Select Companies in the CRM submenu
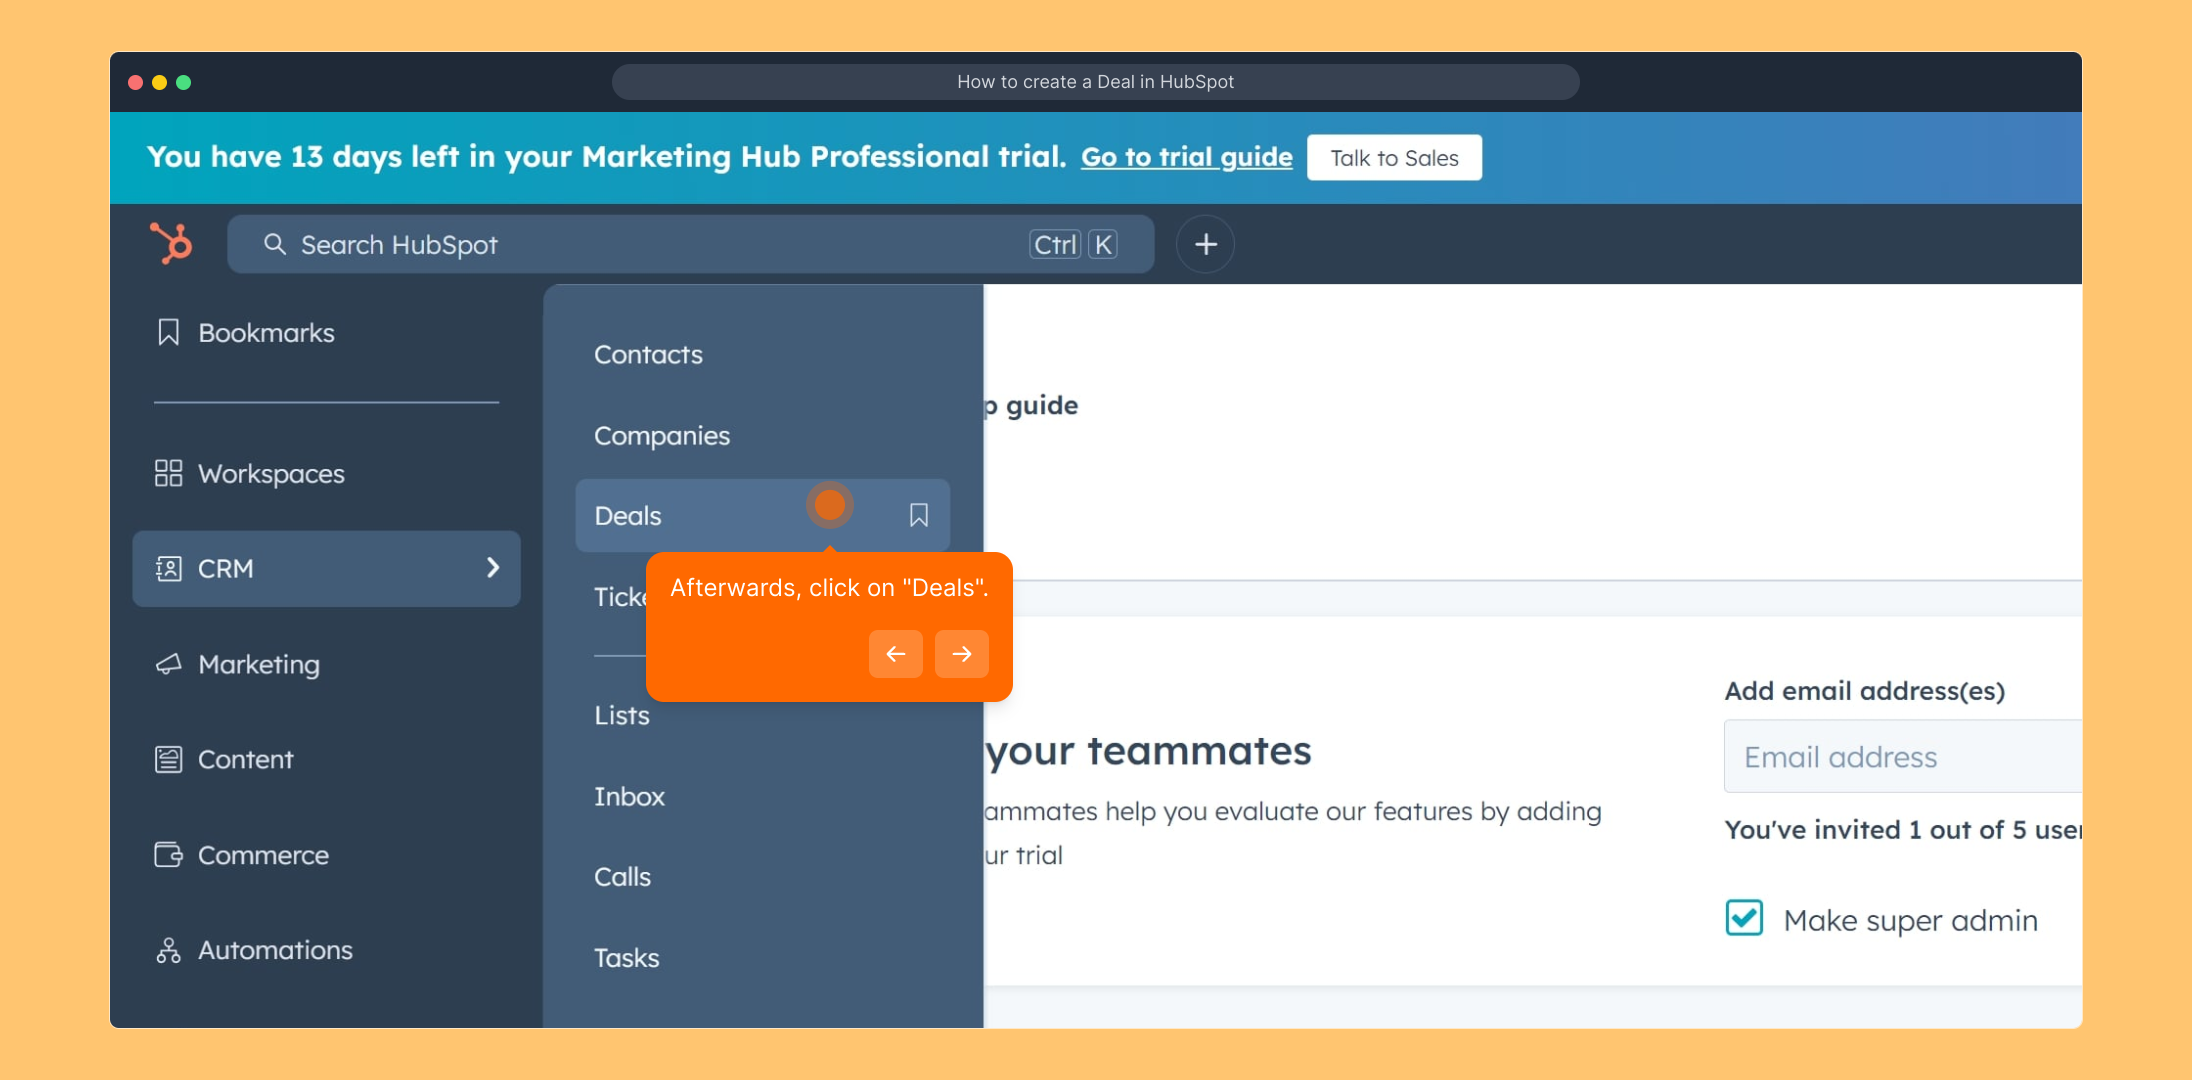The width and height of the screenshot is (2192, 1080). click(x=661, y=436)
